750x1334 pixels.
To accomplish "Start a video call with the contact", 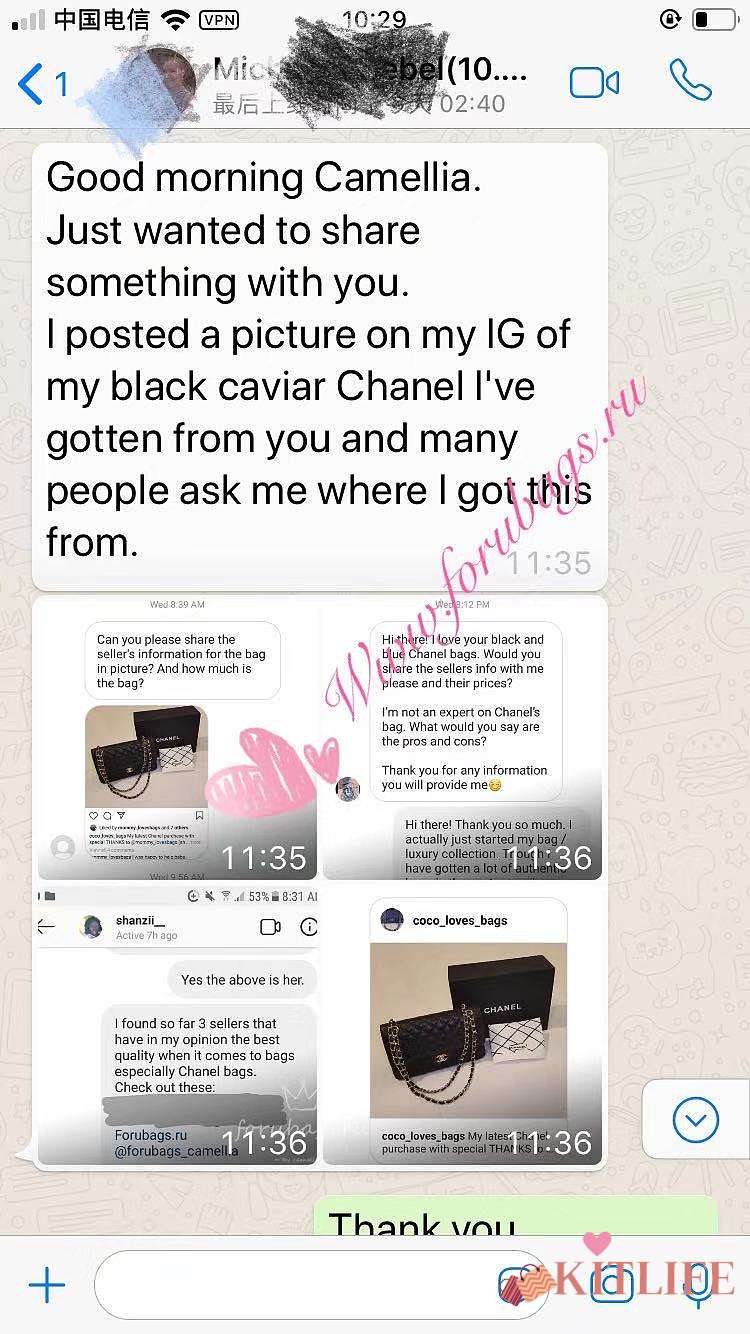I will pos(595,82).
